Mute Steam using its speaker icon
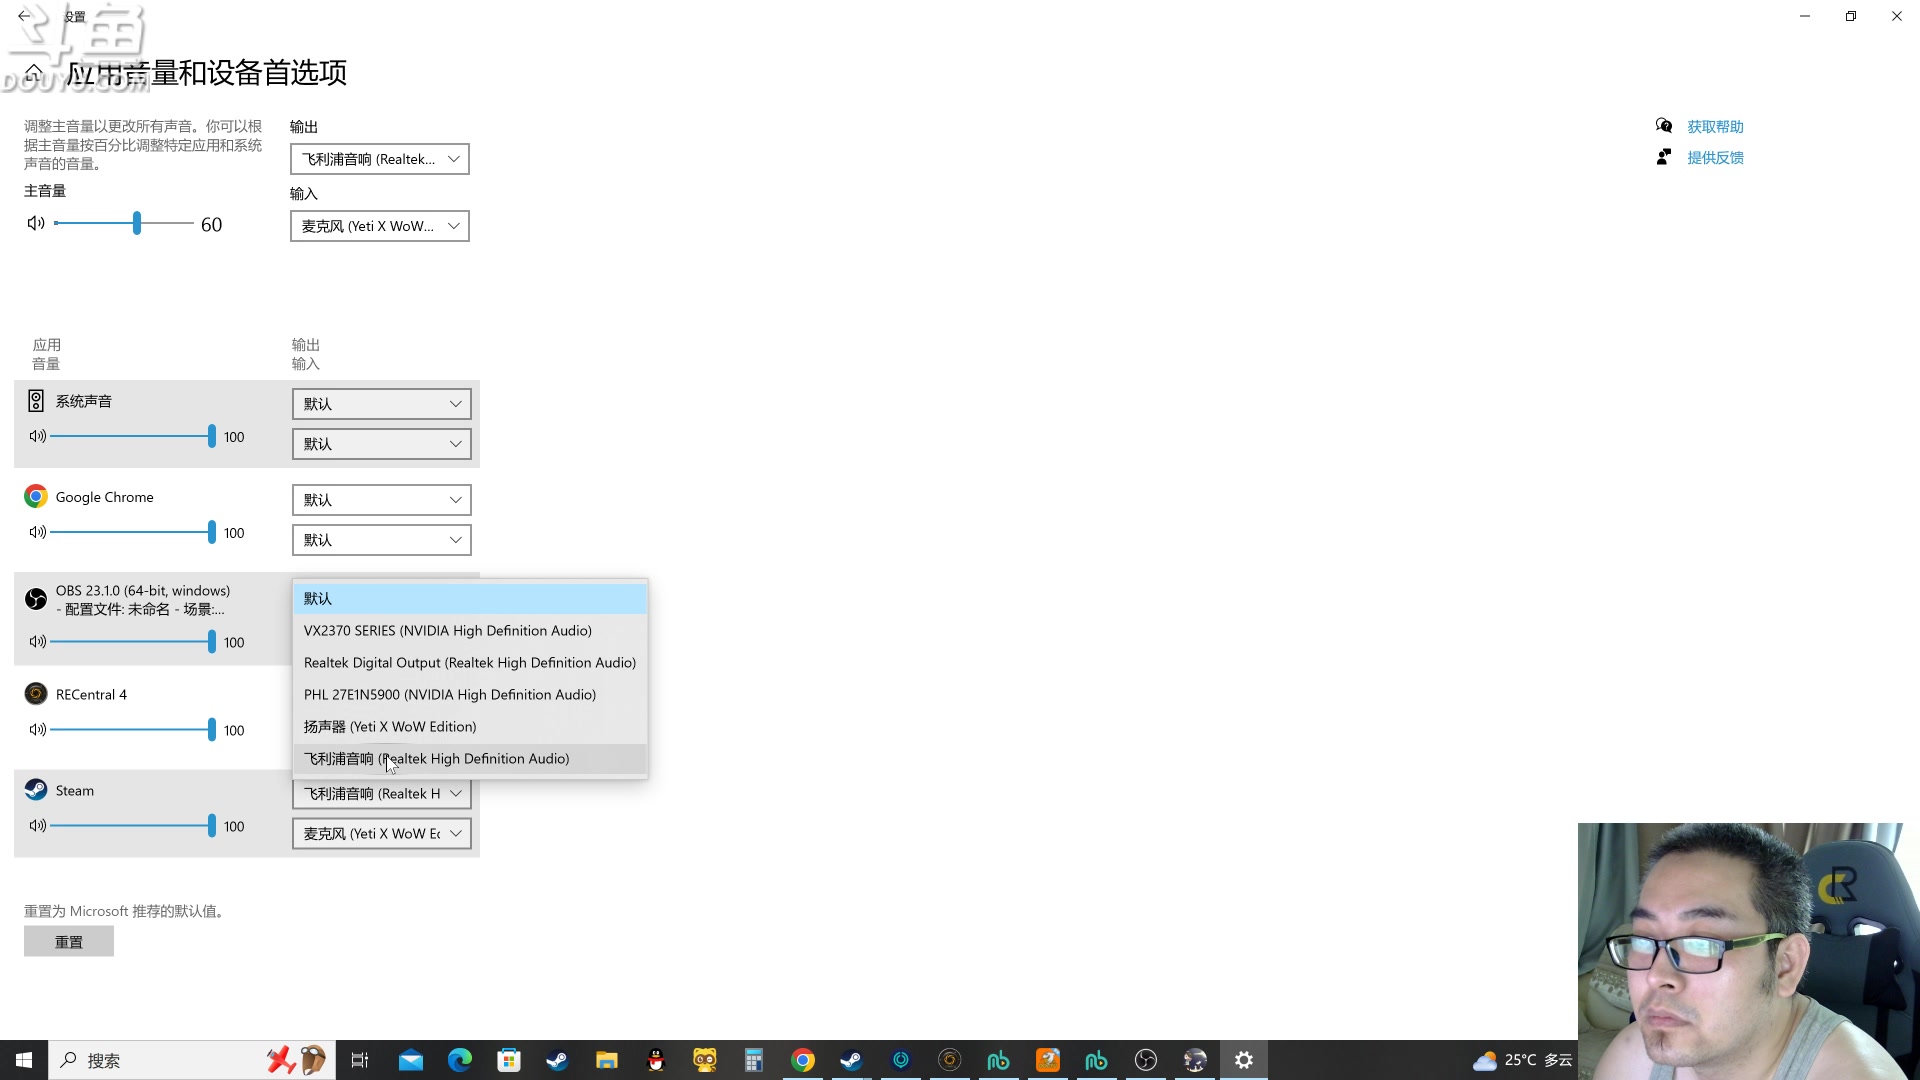The width and height of the screenshot is (1920, 1080). pyautogui.click(x=38, y=825)
